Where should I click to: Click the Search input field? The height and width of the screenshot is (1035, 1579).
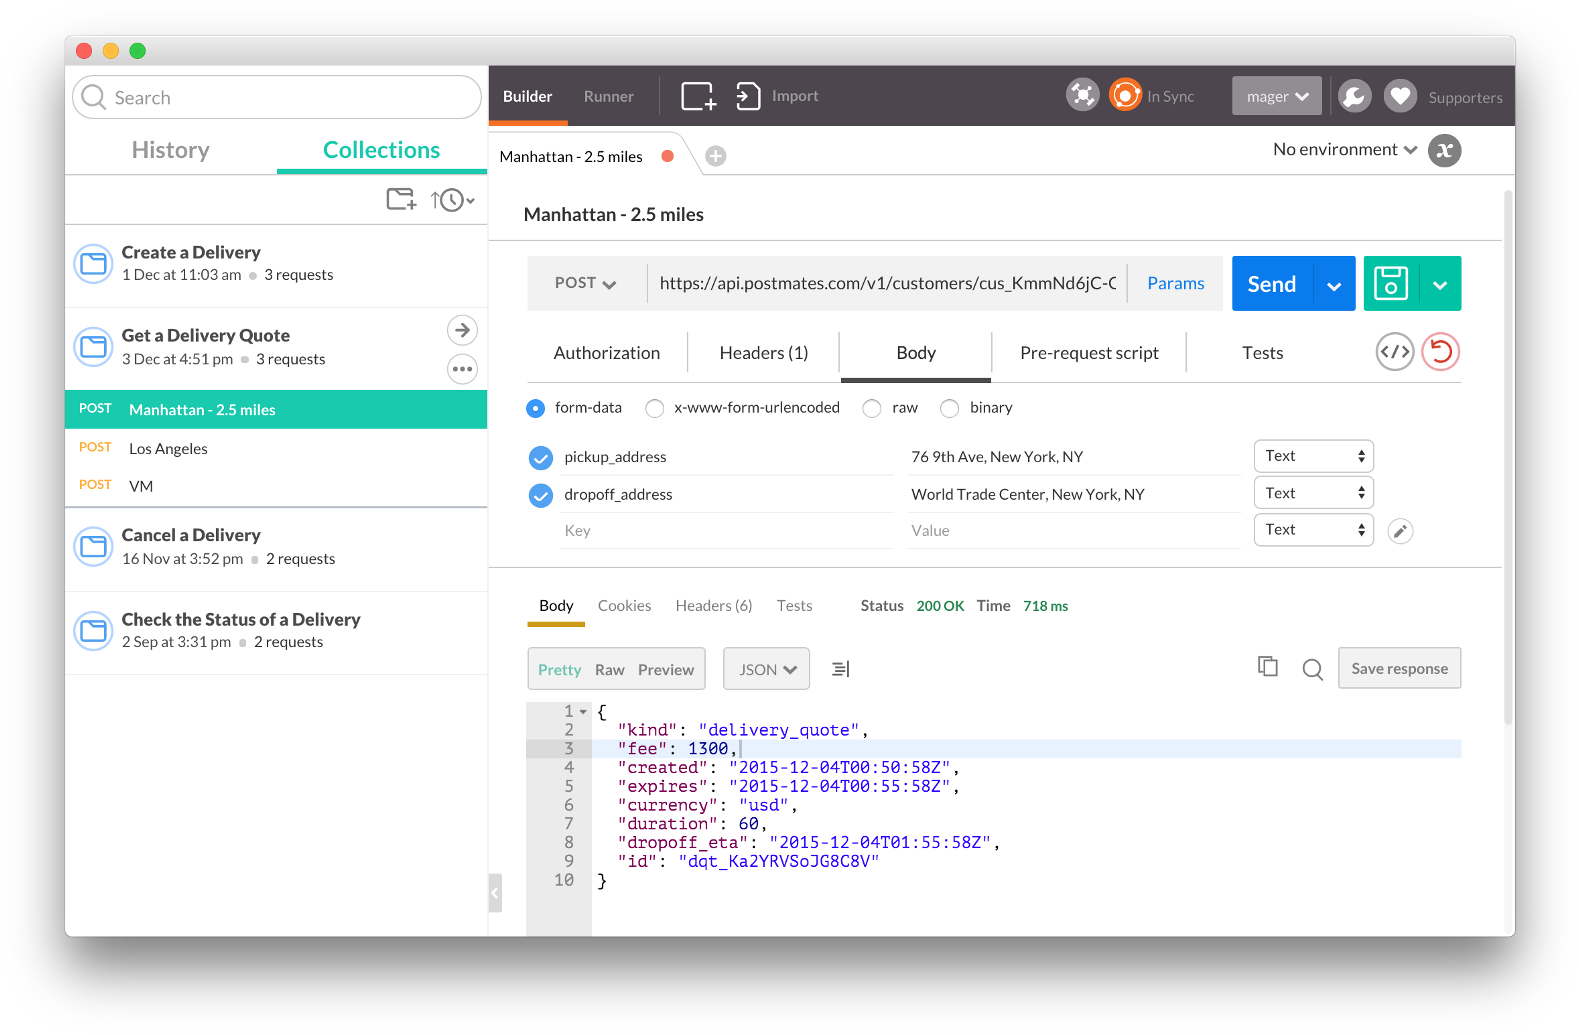click(277, 97)
